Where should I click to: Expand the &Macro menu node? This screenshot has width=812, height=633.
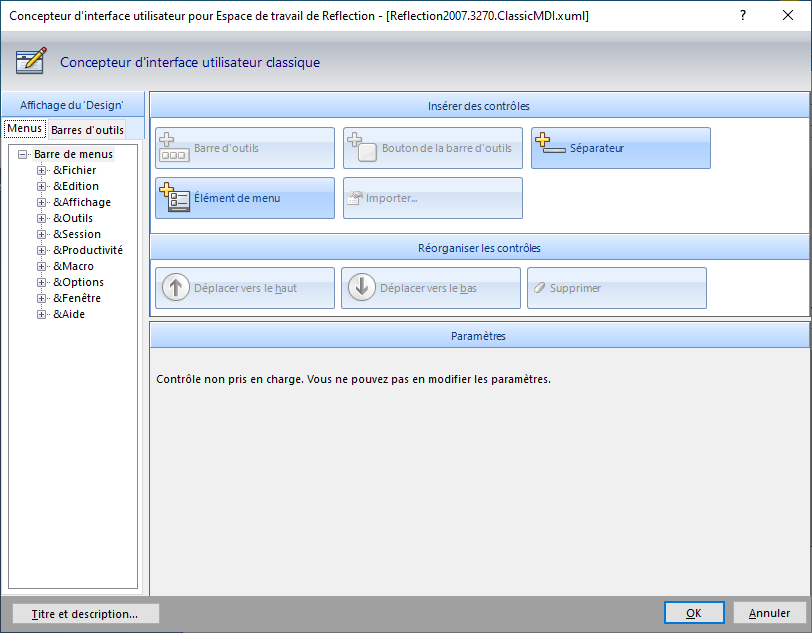click(41, 267)
